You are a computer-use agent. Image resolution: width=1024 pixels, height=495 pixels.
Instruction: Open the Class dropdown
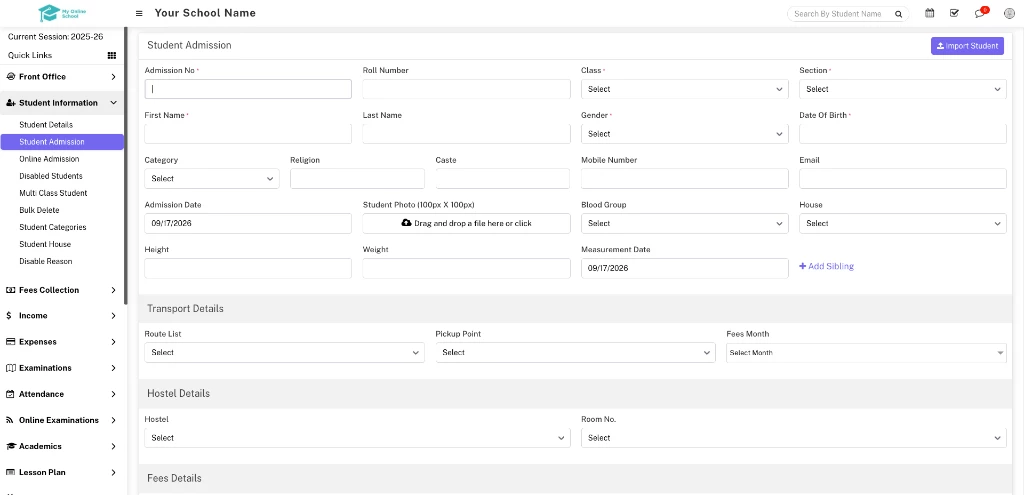684,89
